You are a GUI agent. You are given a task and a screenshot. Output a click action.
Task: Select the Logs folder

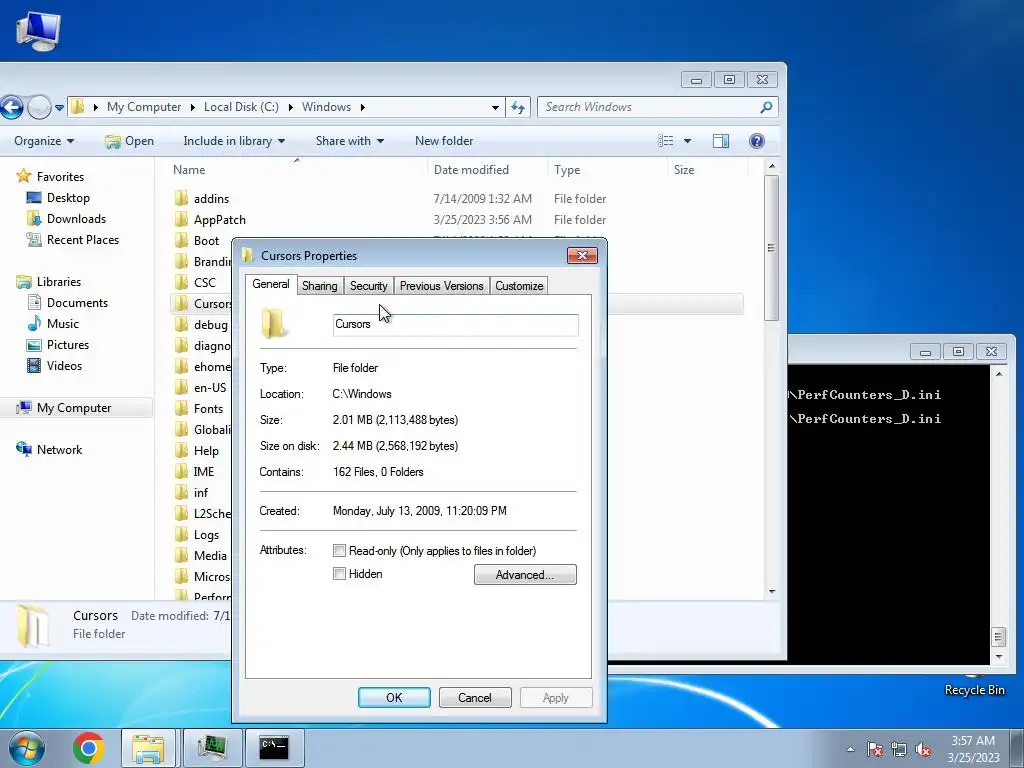206,535
